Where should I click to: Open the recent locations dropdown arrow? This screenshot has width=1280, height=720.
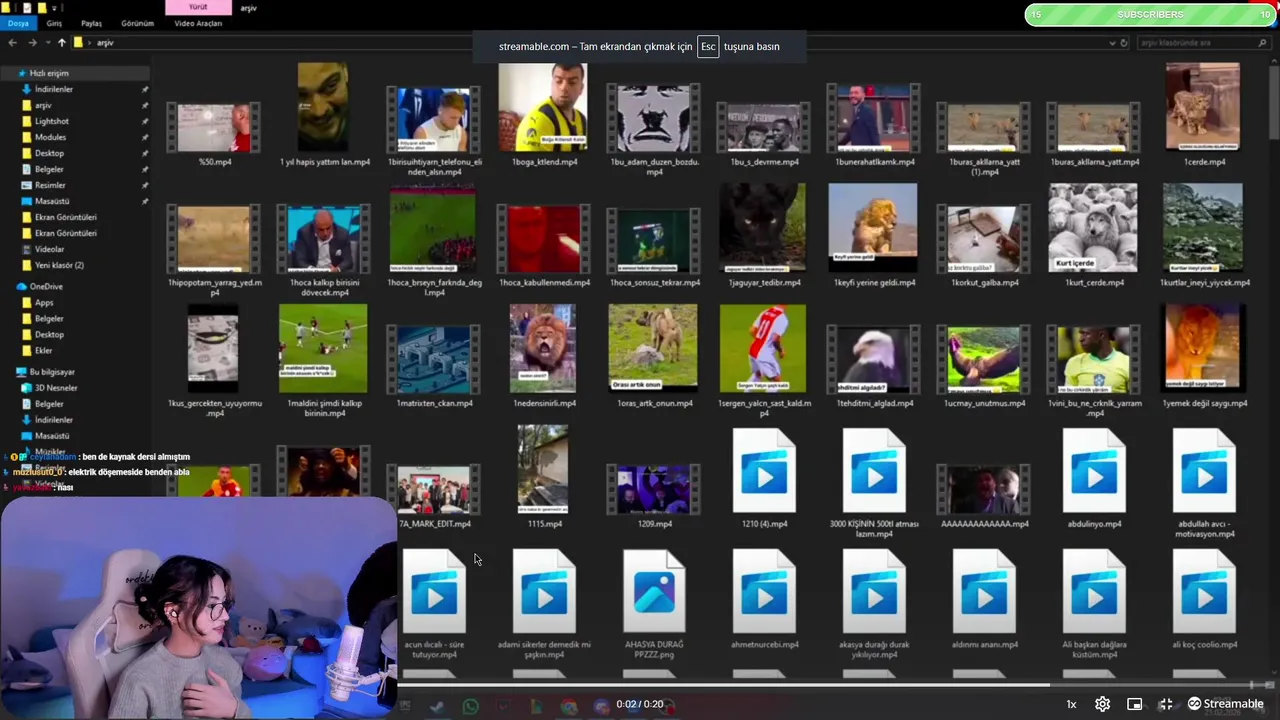pyautogui.click(x=47, y=43)
